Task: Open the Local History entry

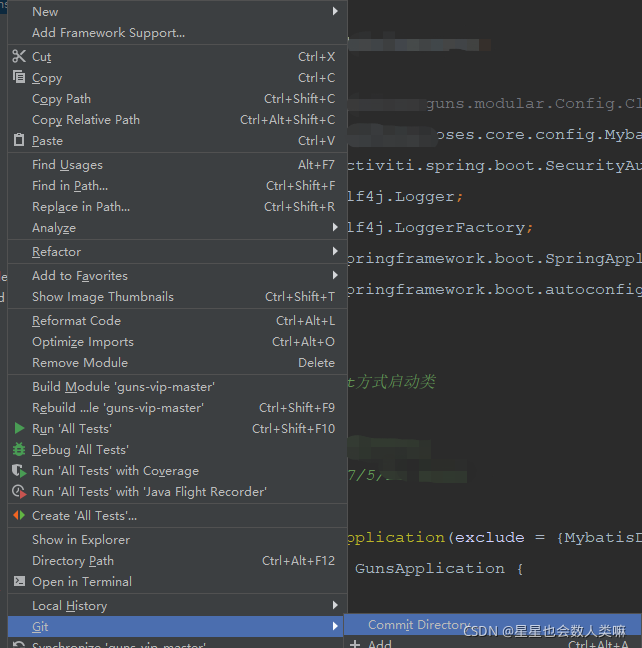Action: pyautogui.click(x=177, y=605)
